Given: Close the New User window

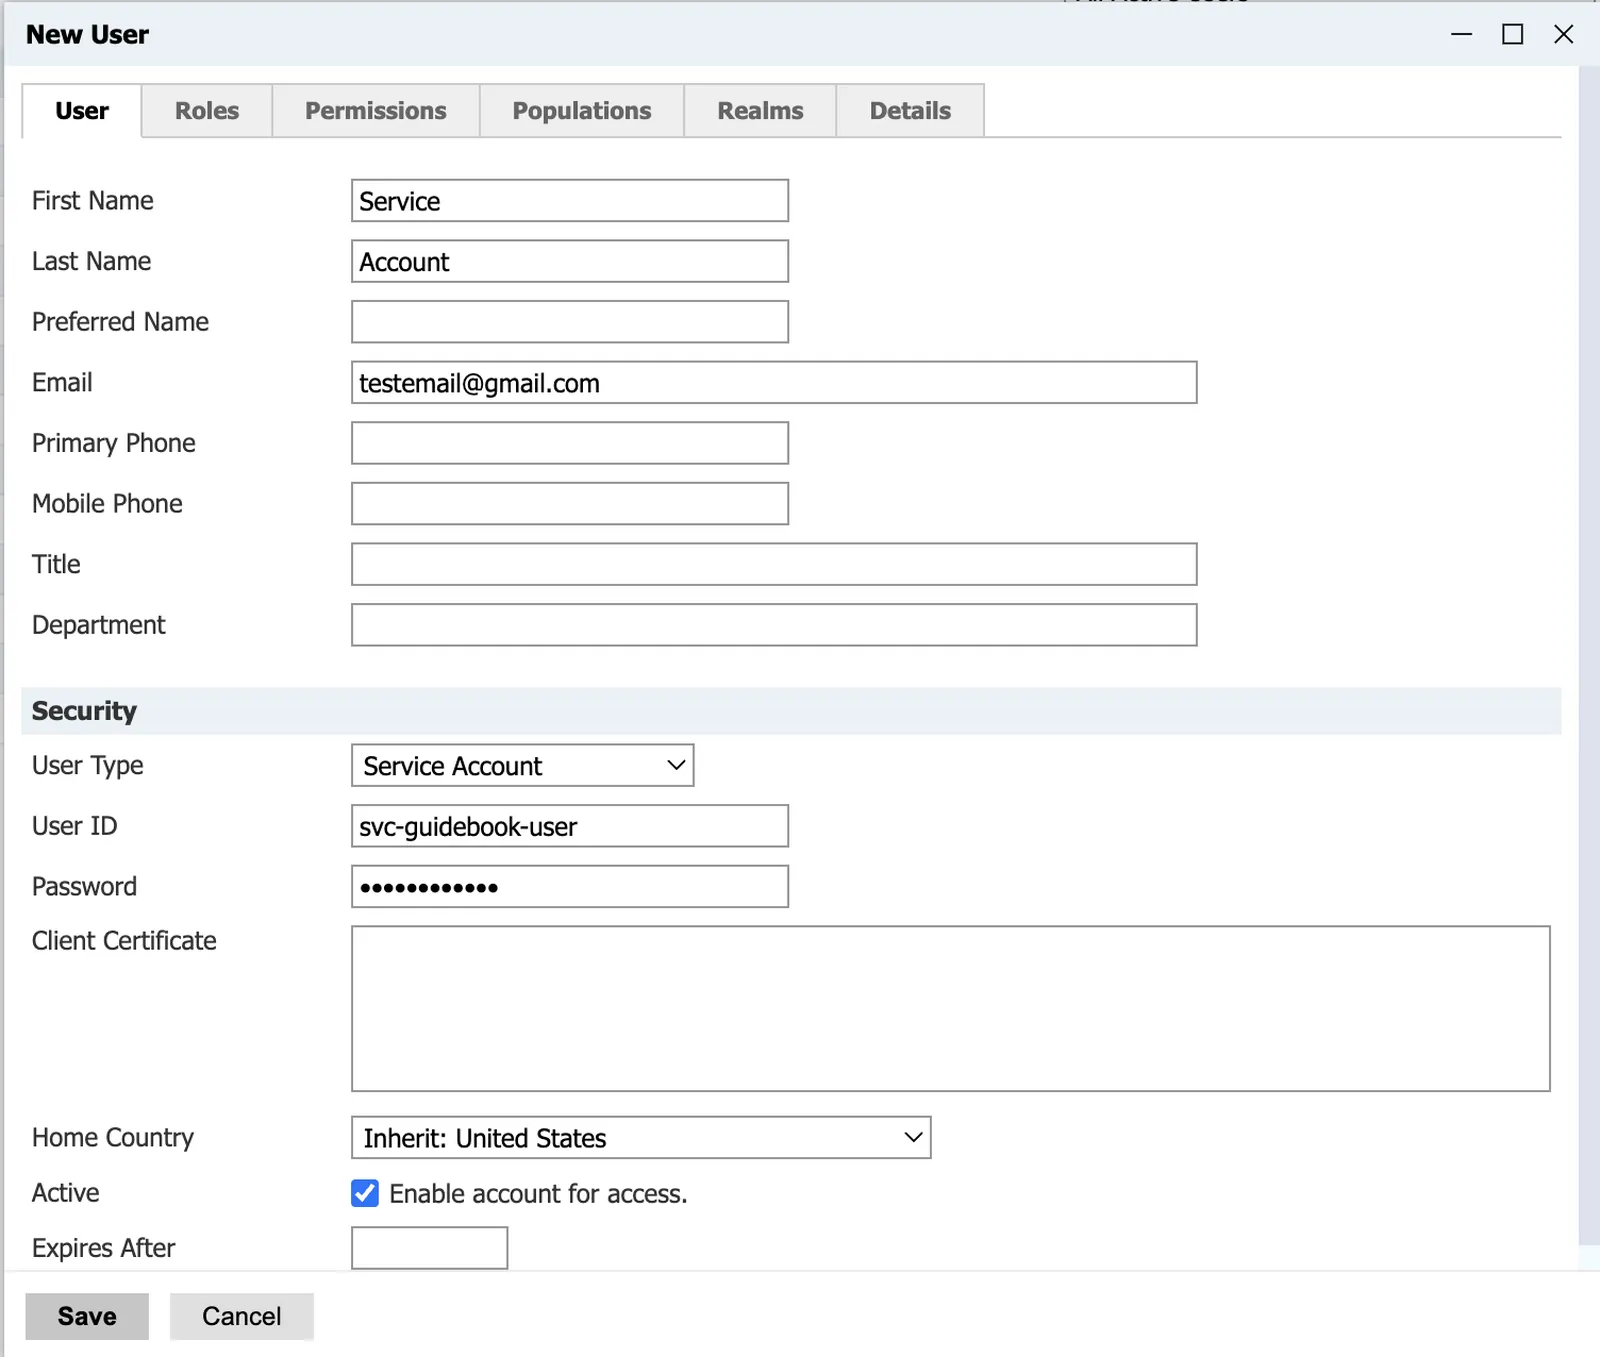Looking at the screenshot, I should [1564, 34].
